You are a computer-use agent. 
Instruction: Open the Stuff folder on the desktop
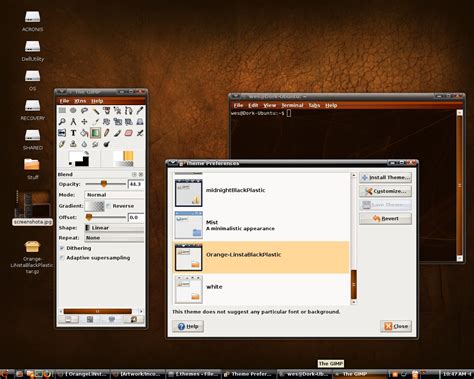pyautogui.click(x=32, y=169)
